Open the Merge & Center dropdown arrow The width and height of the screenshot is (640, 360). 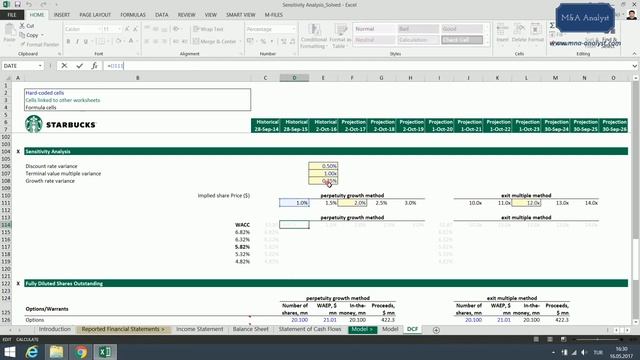(x=240, y=41)
